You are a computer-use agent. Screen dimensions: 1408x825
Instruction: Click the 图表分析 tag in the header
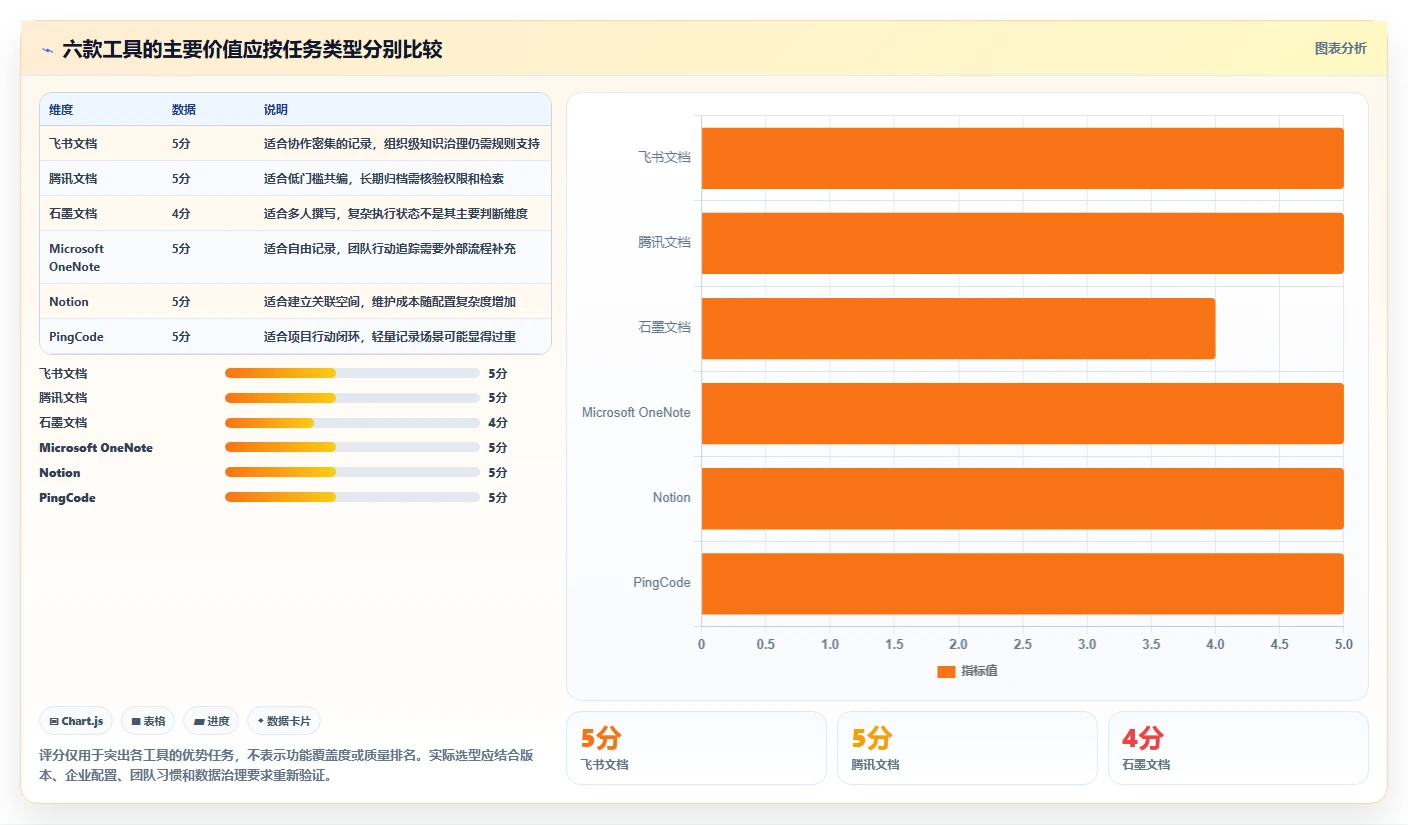point(1340,49)
